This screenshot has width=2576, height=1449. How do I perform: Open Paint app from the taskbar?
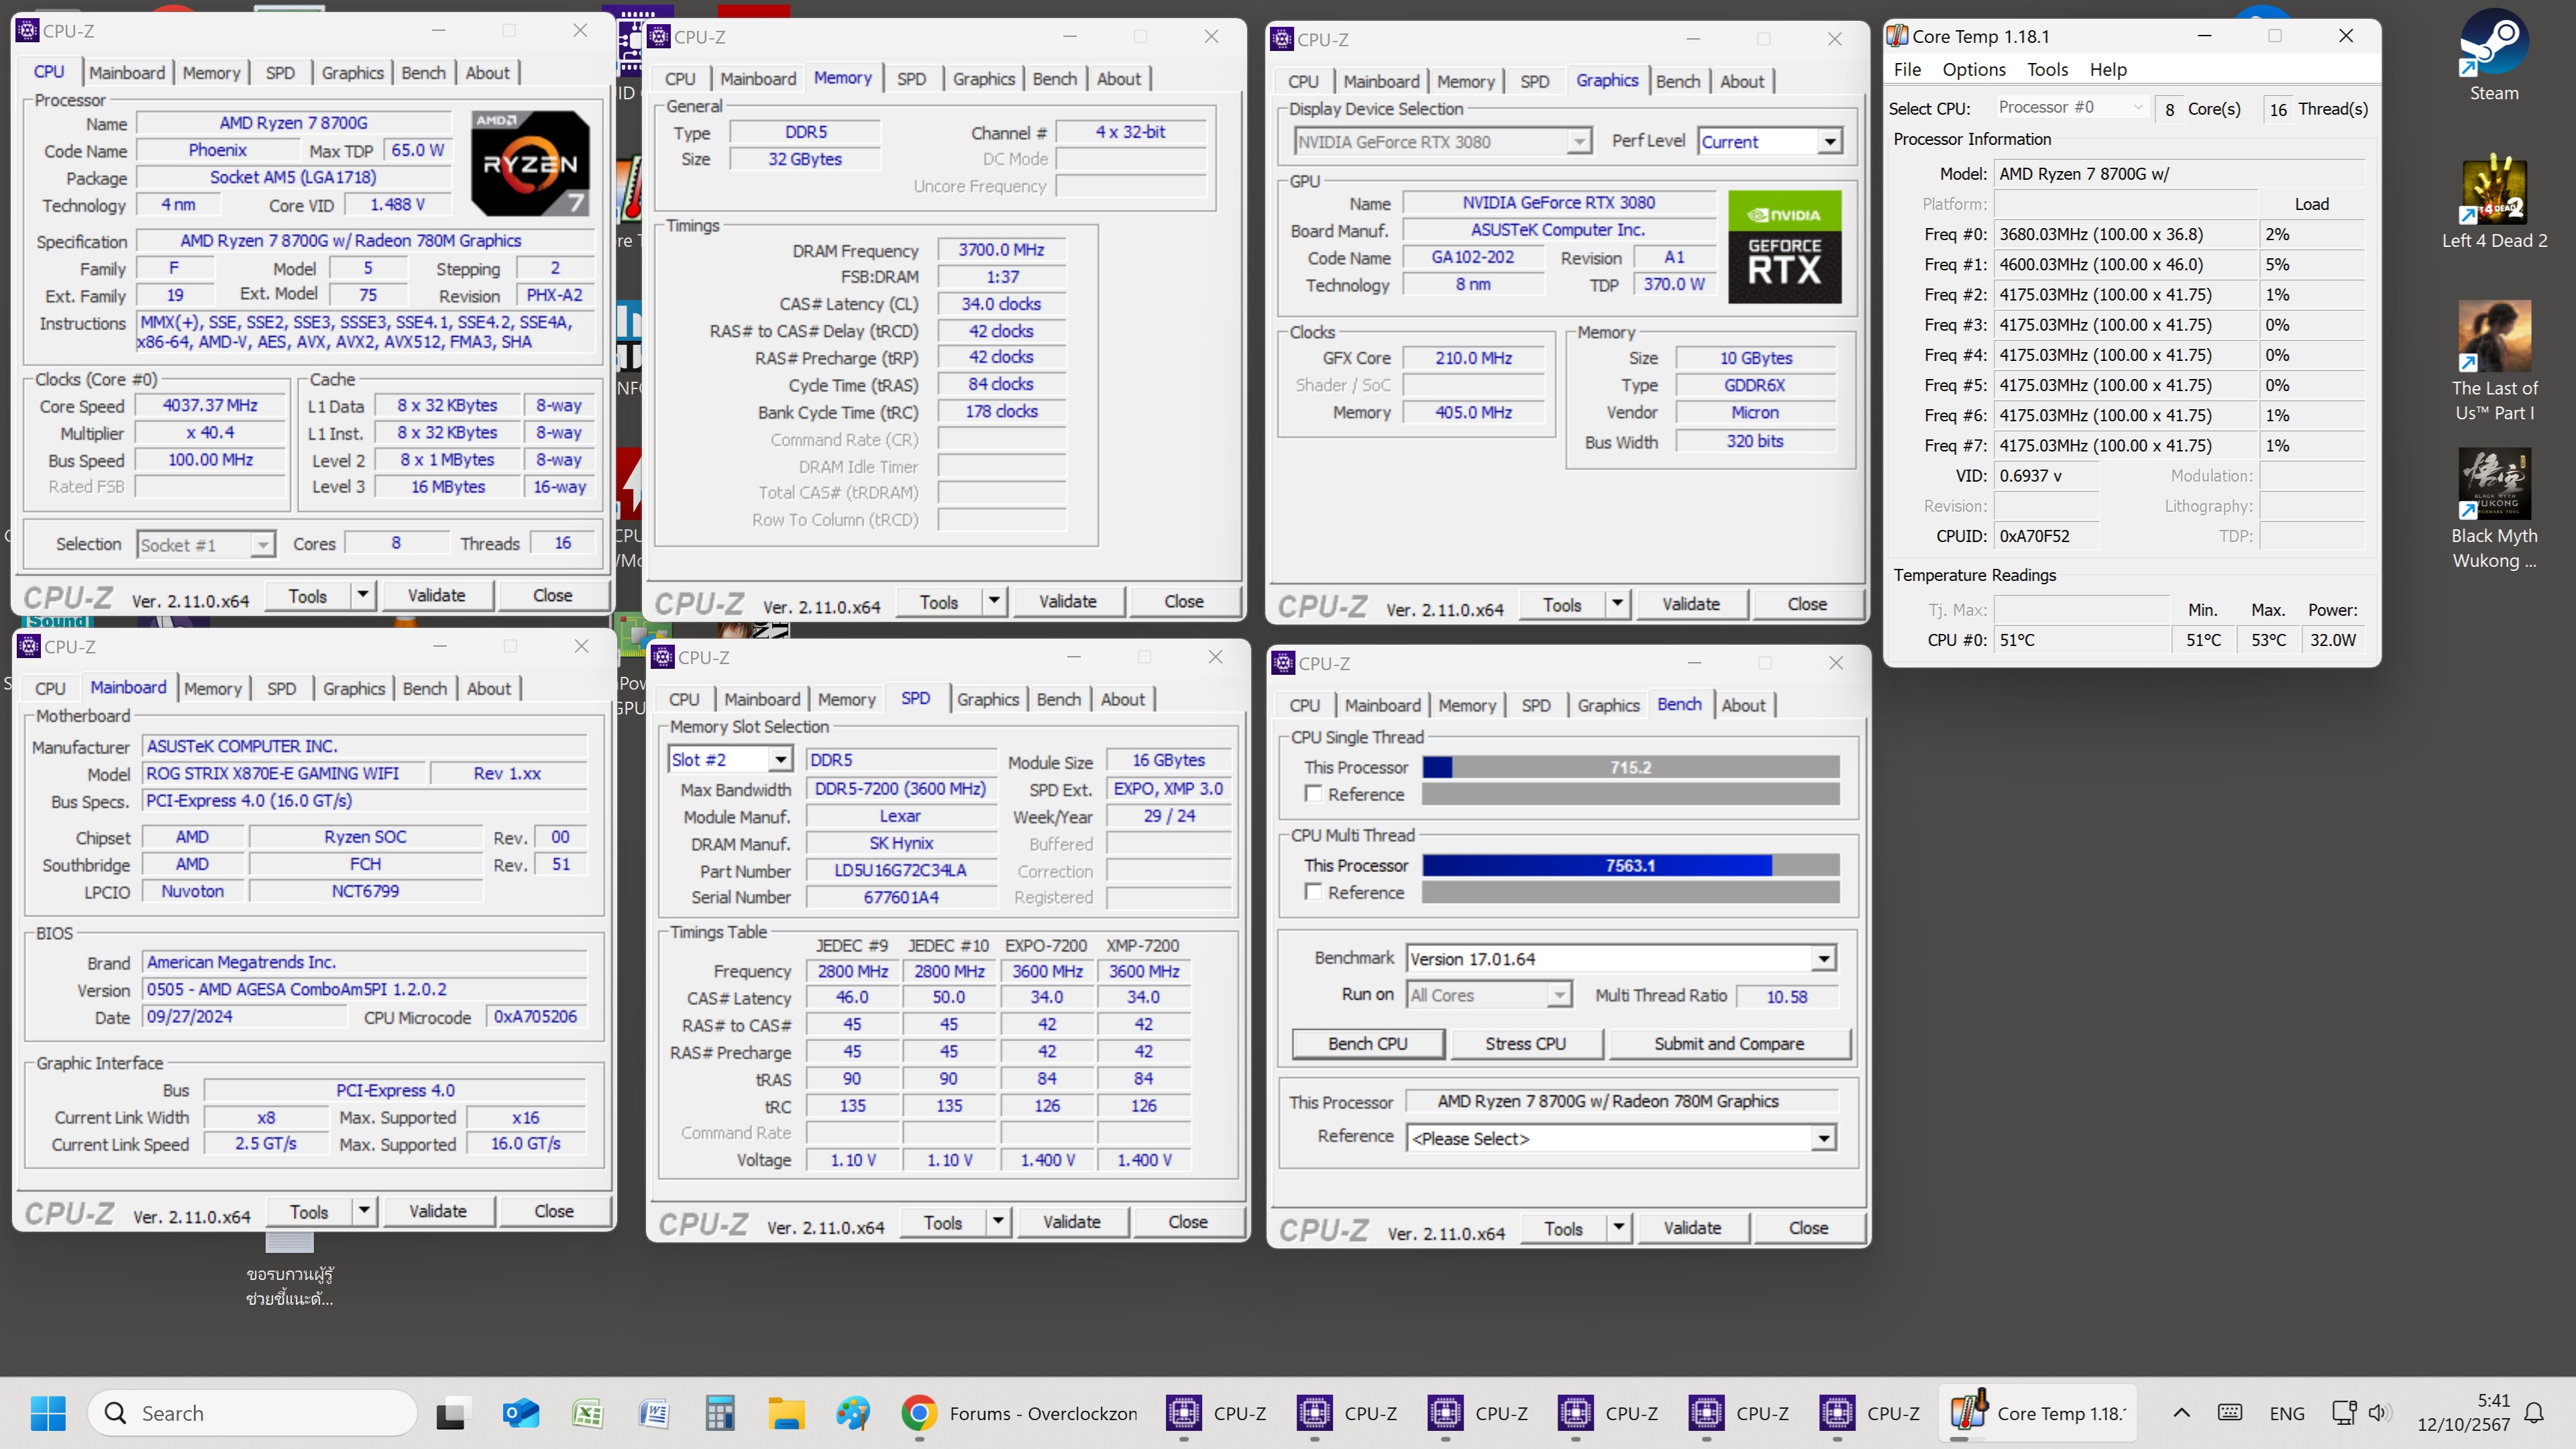click(853, 1412)
